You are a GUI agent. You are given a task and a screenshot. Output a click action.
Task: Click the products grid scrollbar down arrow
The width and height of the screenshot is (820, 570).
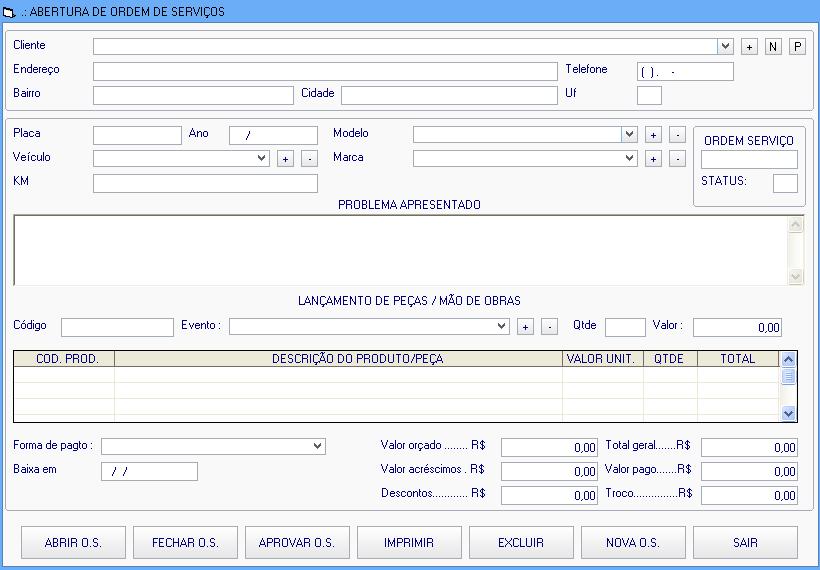pyautogui.click(x=788, y=413)
